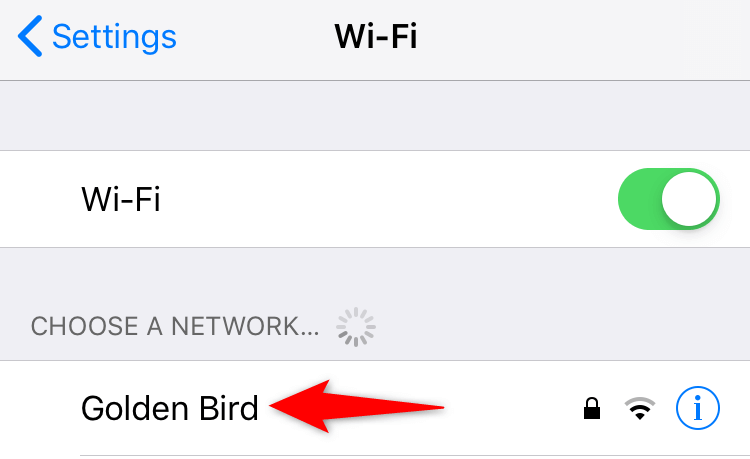Tap the Choose a Network header
Viewport: 750px width, 459px height.
pos(175,327)
